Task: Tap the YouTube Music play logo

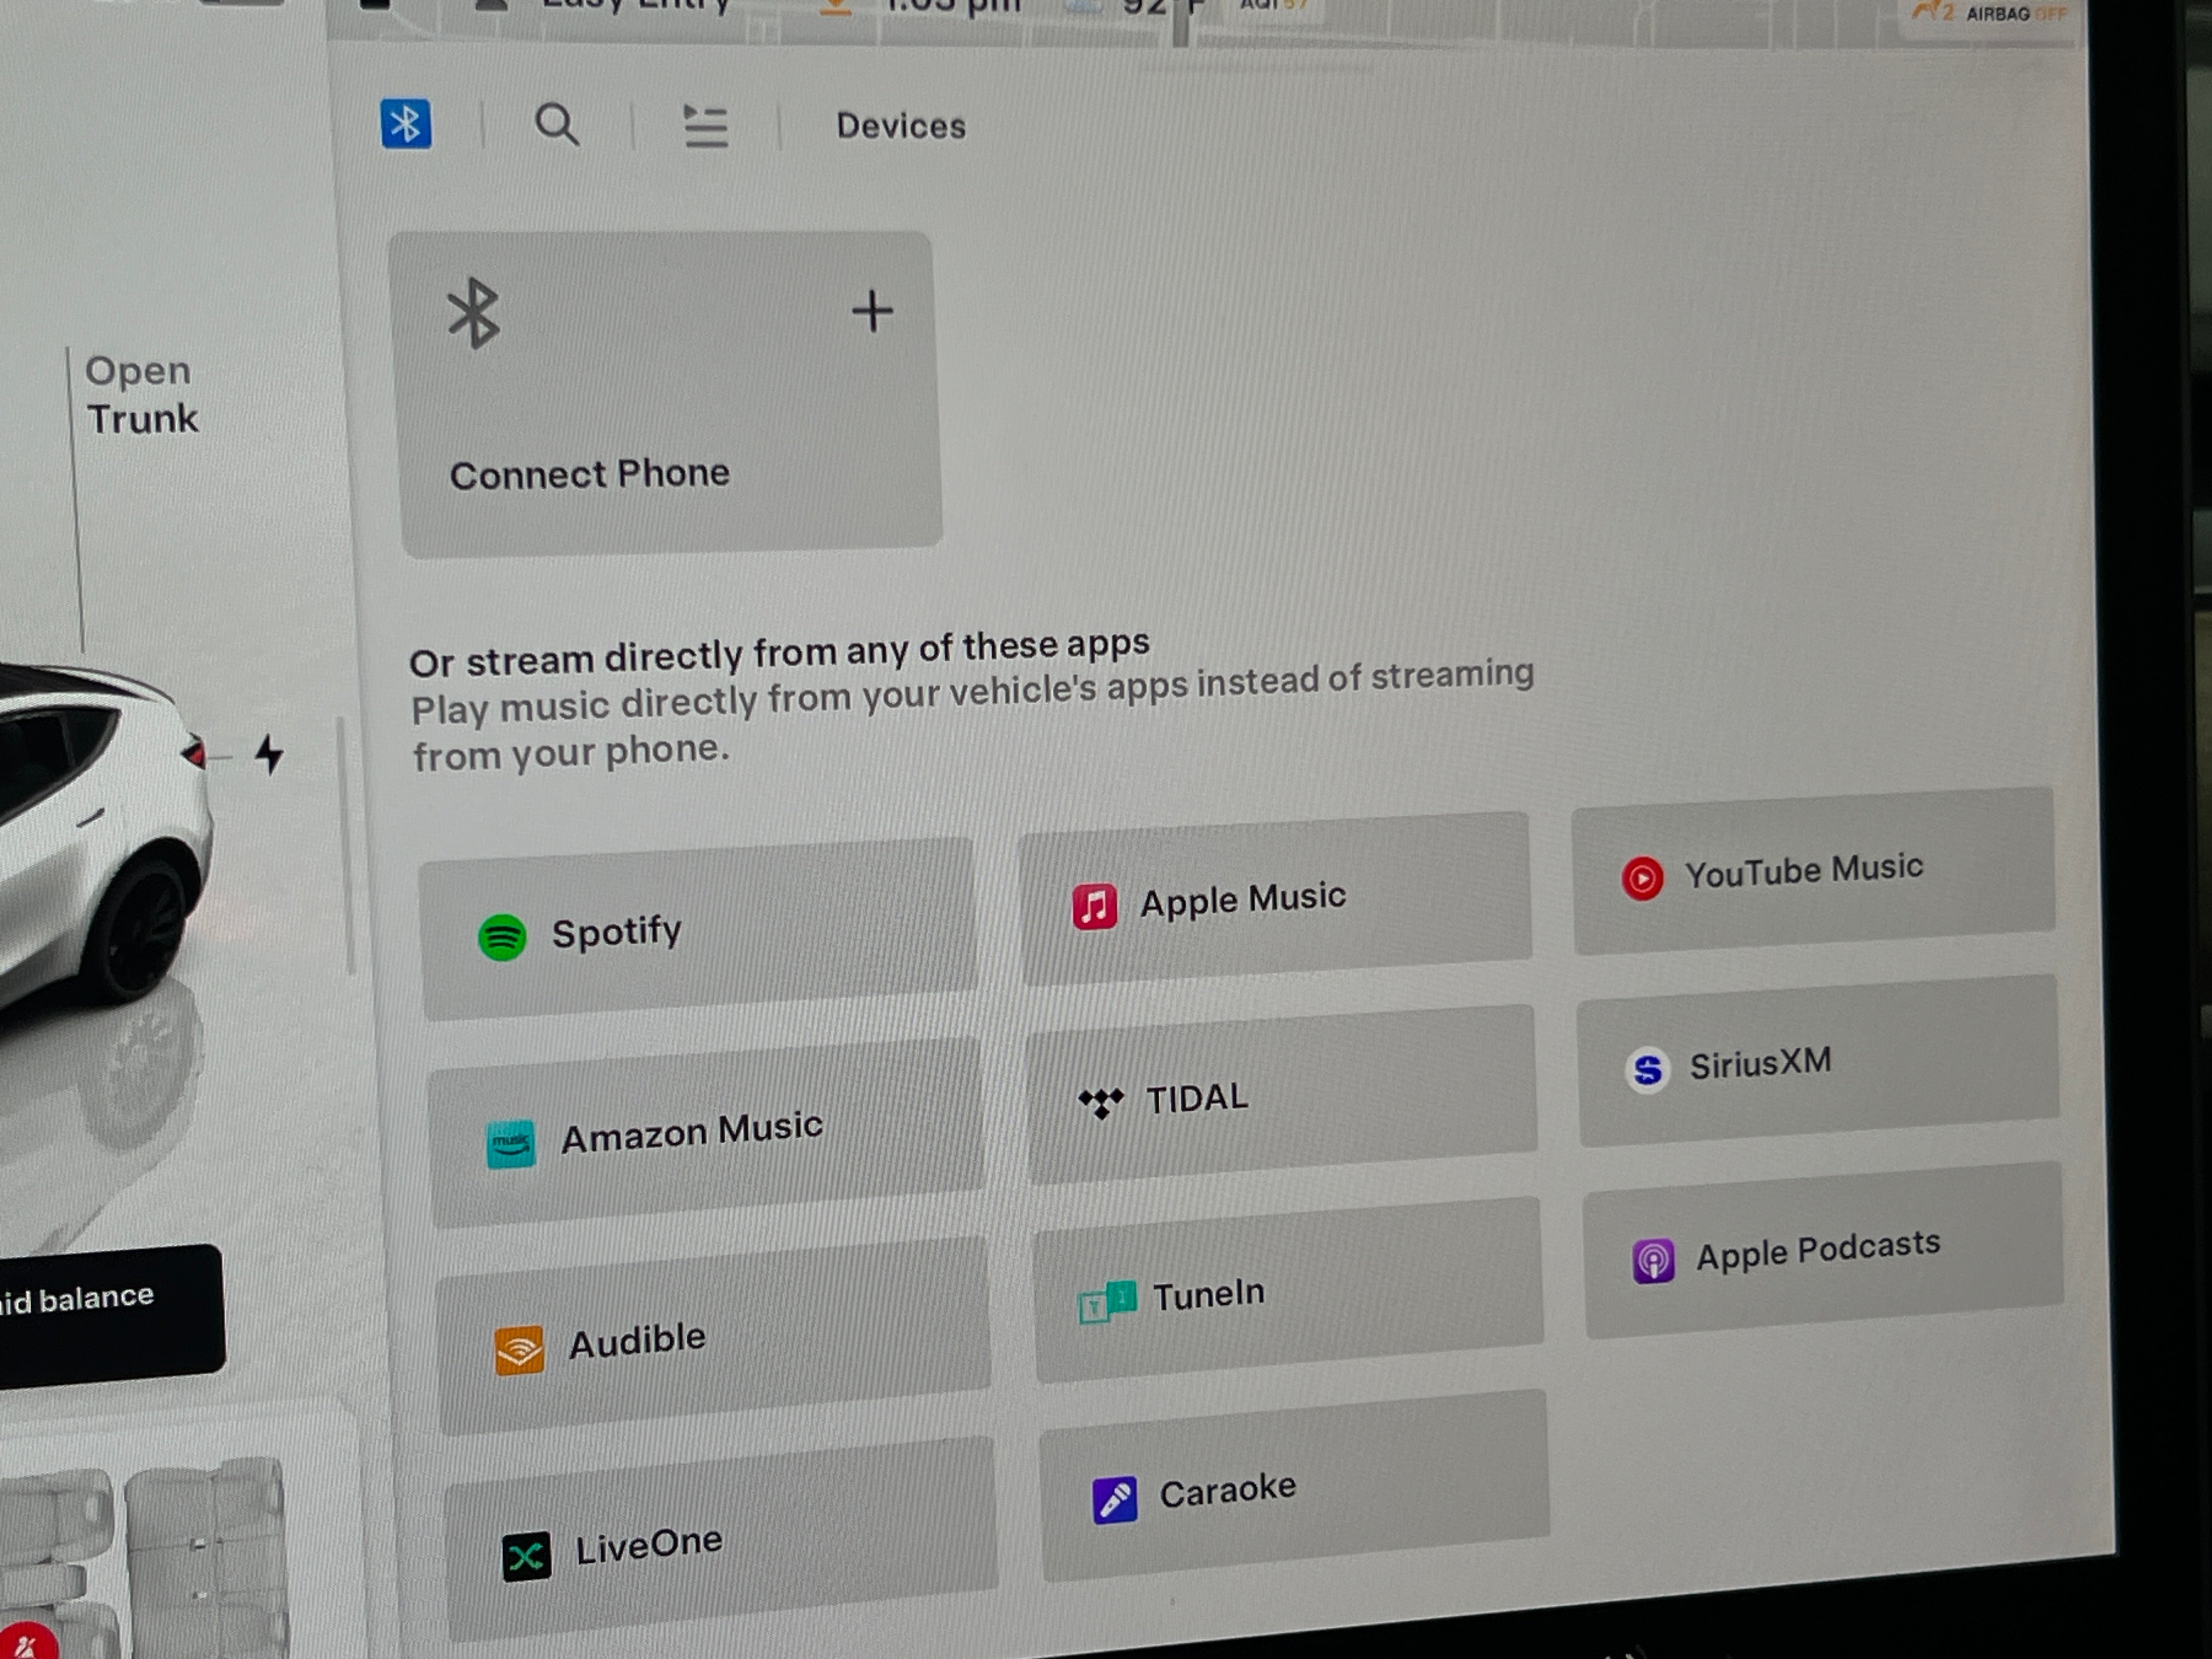Action: [x=1642, y=879]
